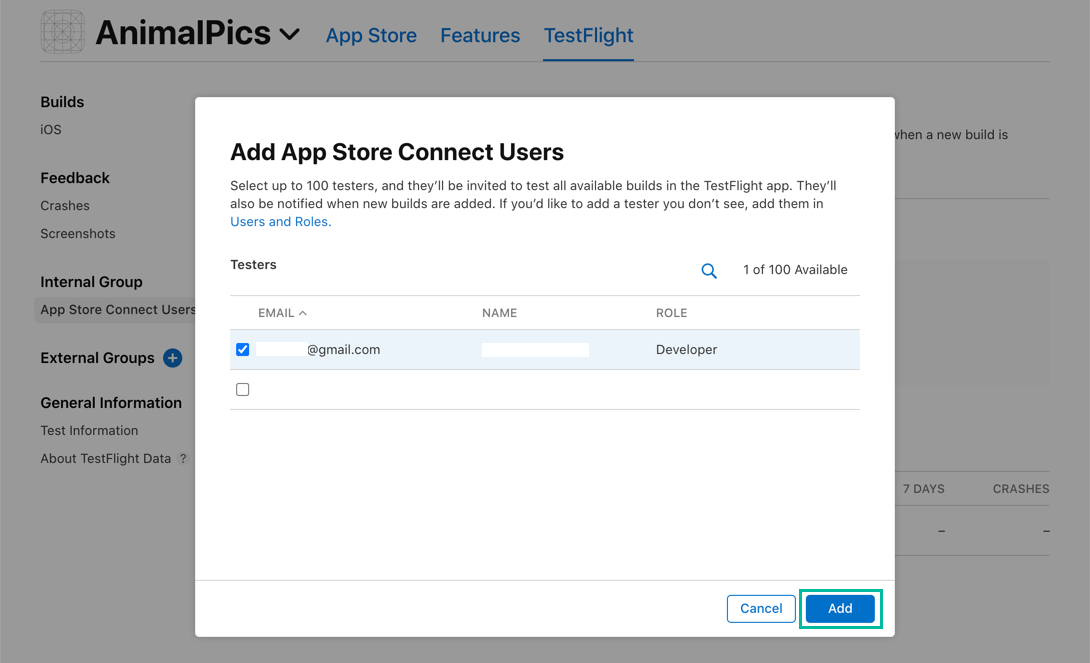Click the Developer role cell

coord(686,350)
